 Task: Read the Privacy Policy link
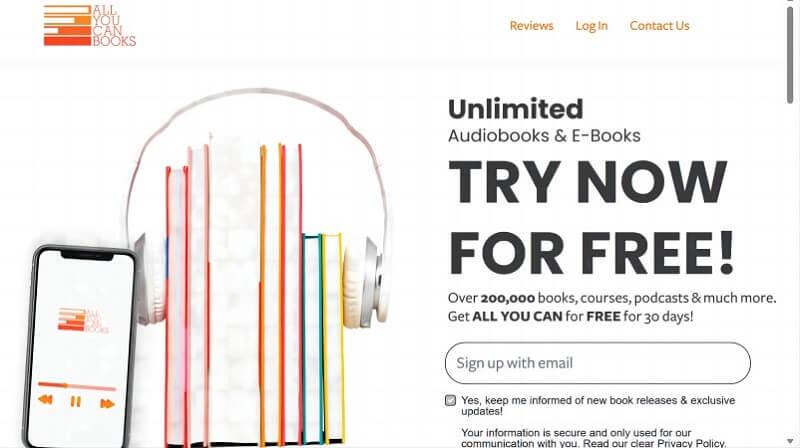(x=691, y=443)
